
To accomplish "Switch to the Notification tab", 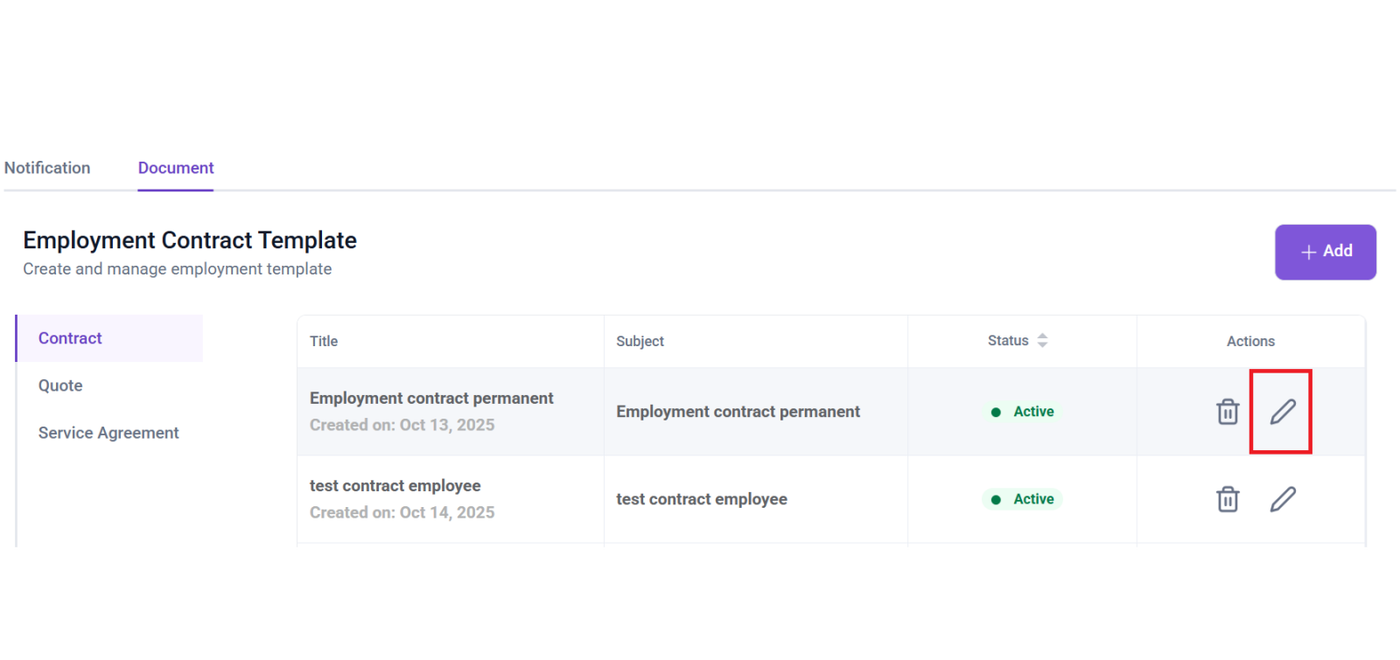I will [47, 168].
